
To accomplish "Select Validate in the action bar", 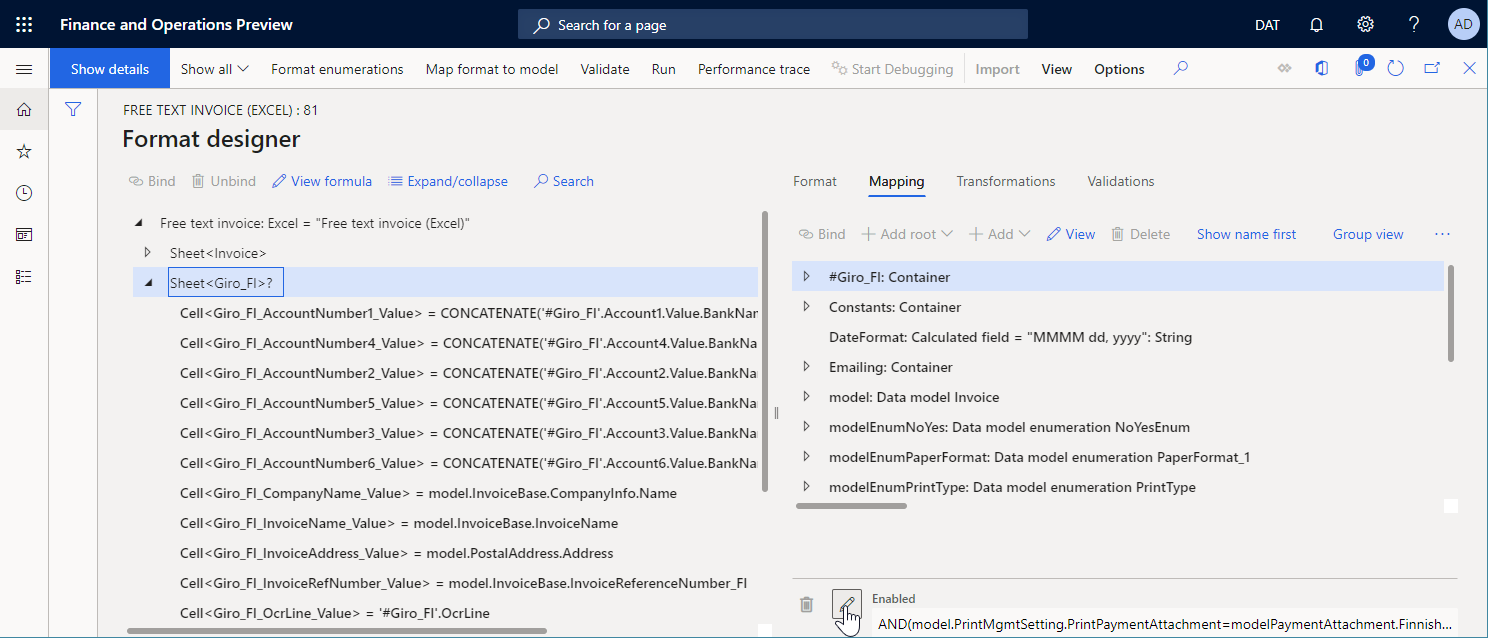I will (605, 68).
